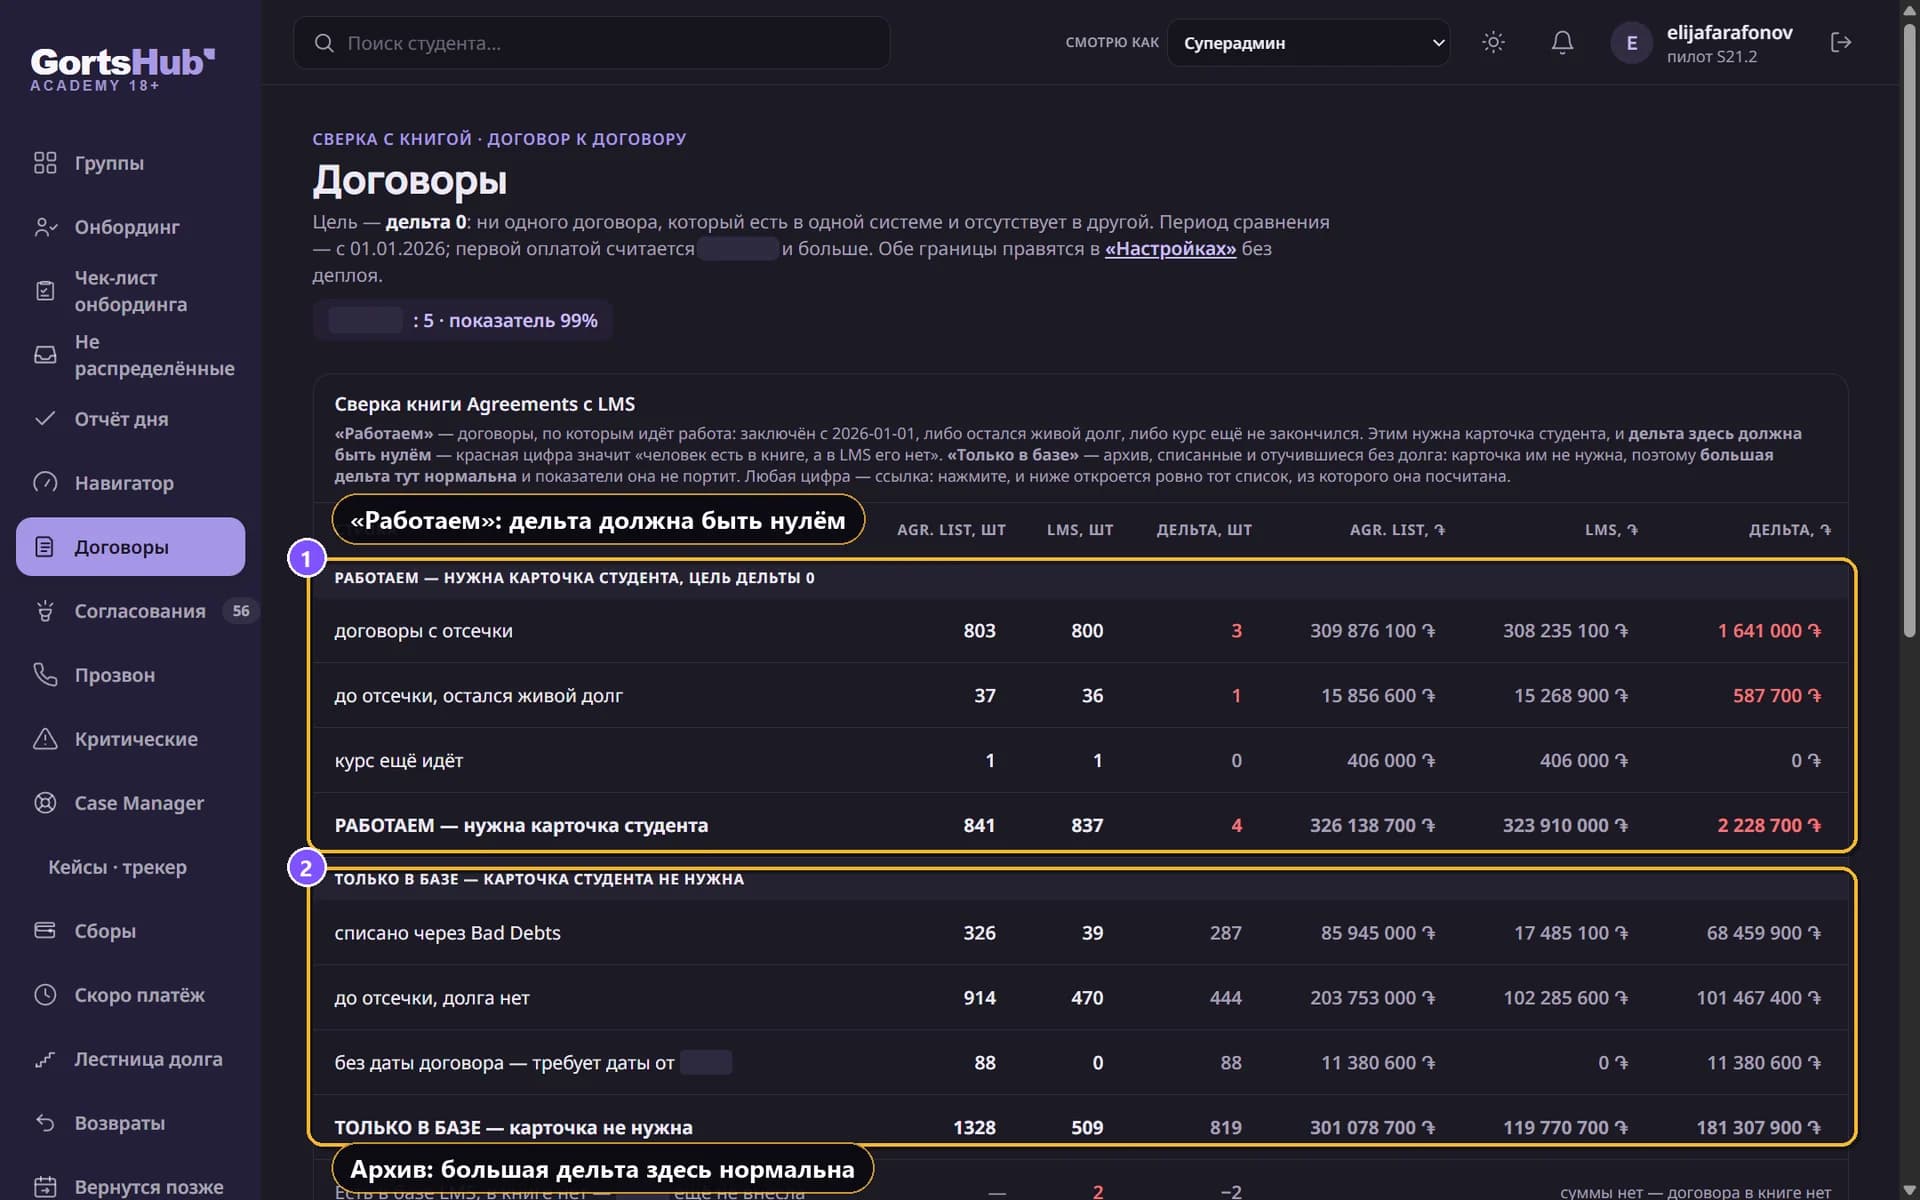This screenshot has width=1920, height=1200.
Task: Open the «Настройках» link
Action: coord(1170,249)
